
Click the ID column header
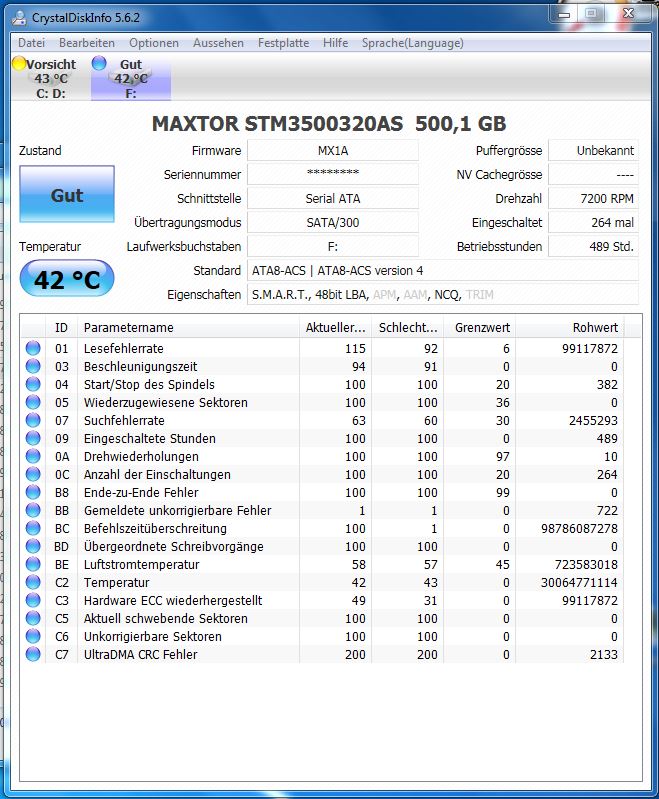[61, 327]
